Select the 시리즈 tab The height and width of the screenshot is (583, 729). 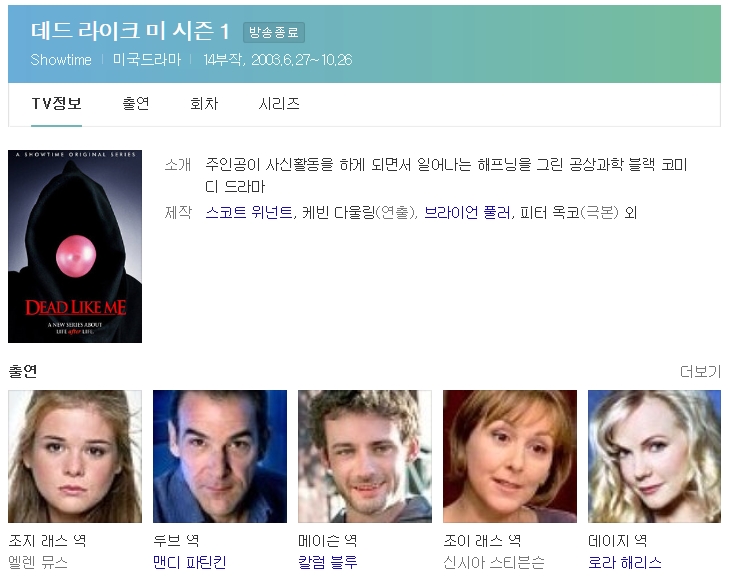(x=279, y=104)
